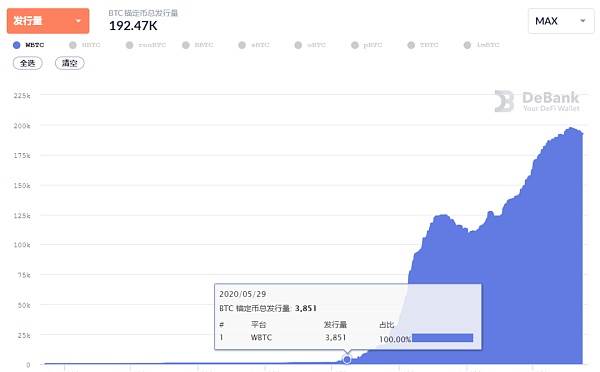The image size is (600, 372).
Task: Click the 192.47K total issuance value
Action: (133, 26)
